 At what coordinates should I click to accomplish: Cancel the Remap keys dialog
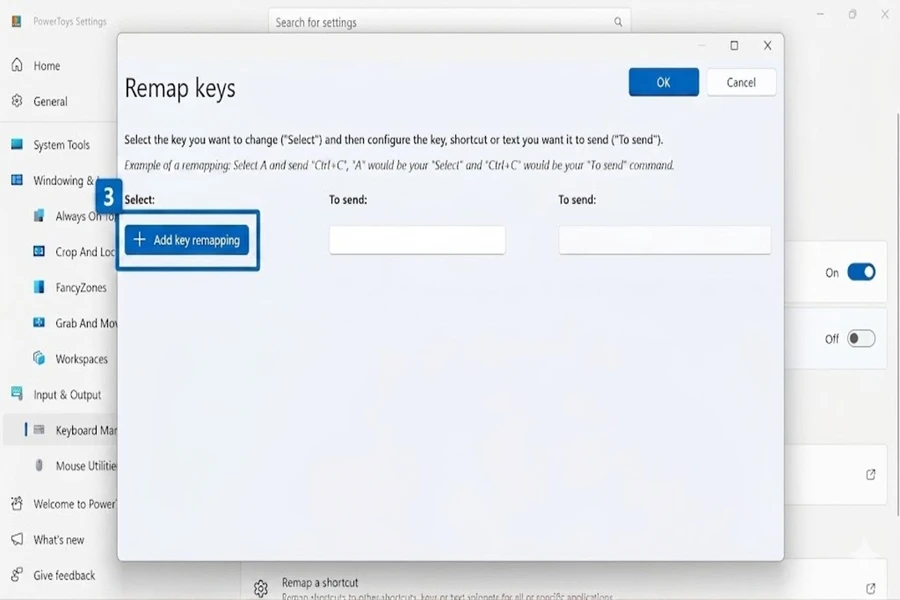coord(741,82)
